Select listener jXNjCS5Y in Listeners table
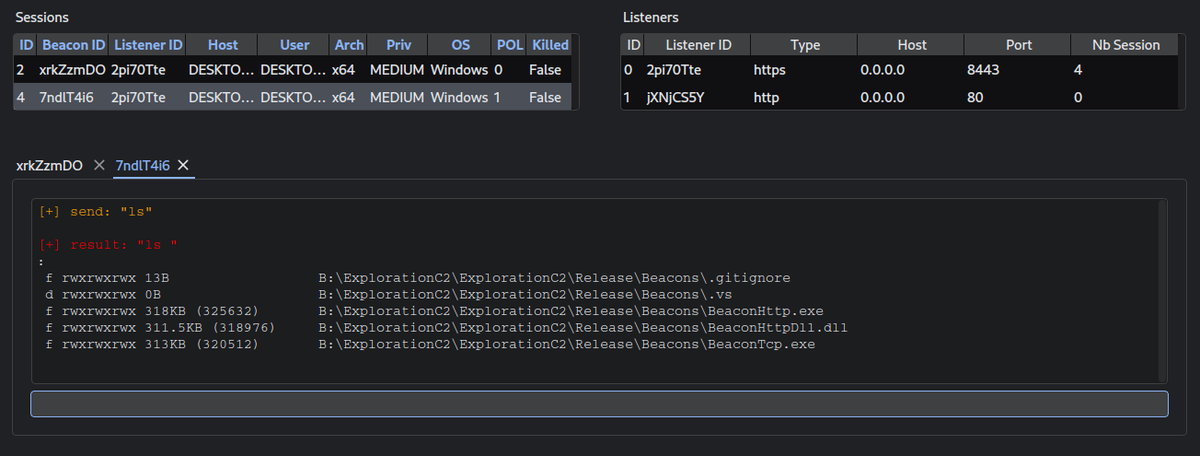Image resolution: width=1200 pixels, height=456 pixels. [x=902, y=97]
